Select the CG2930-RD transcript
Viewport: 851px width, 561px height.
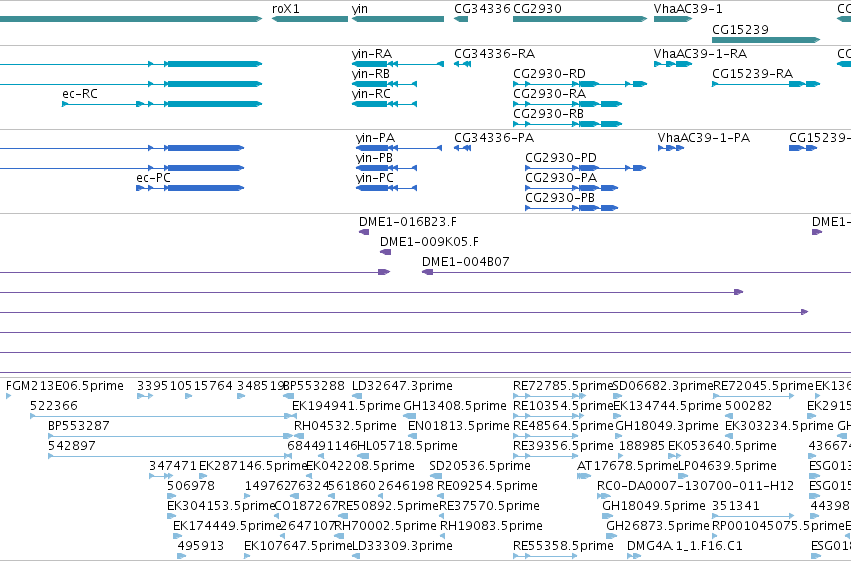580,84
